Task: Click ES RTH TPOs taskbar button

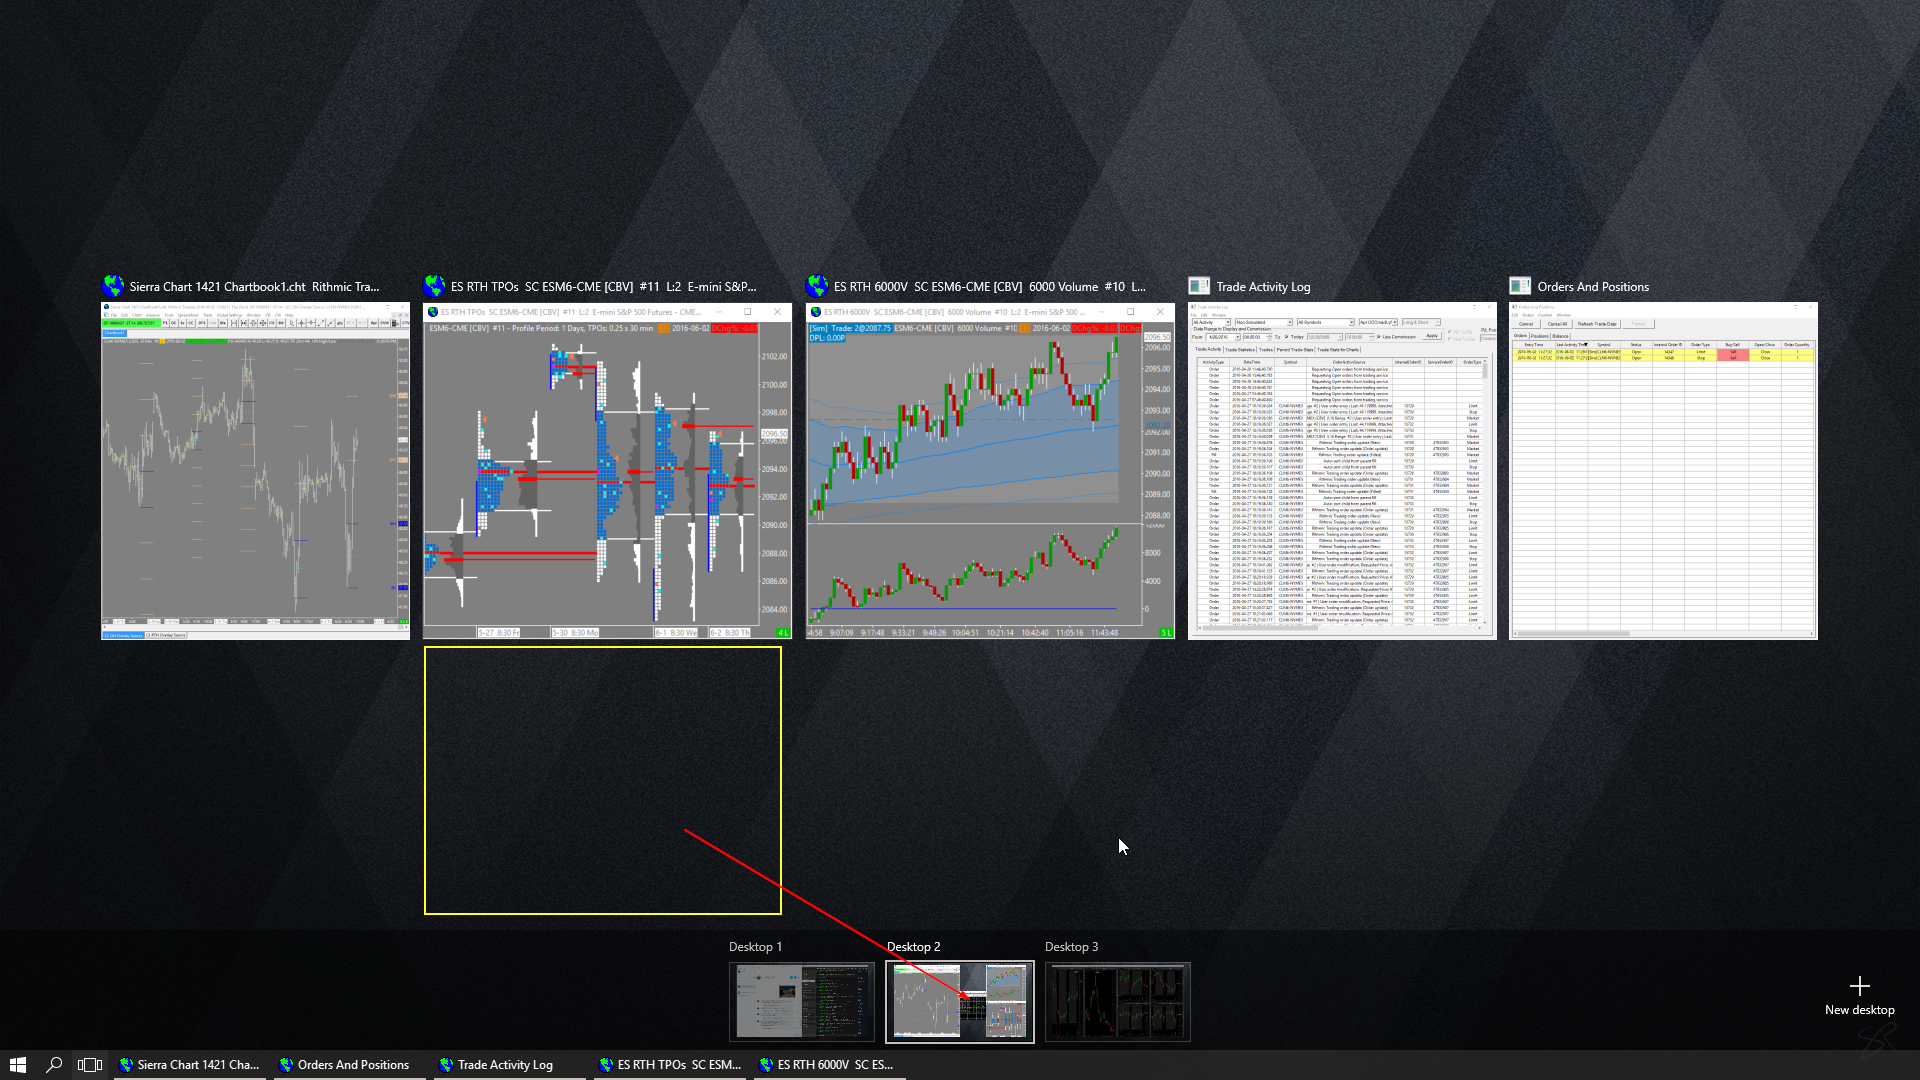Action: pyautogui.click(x=670, y=1065)
